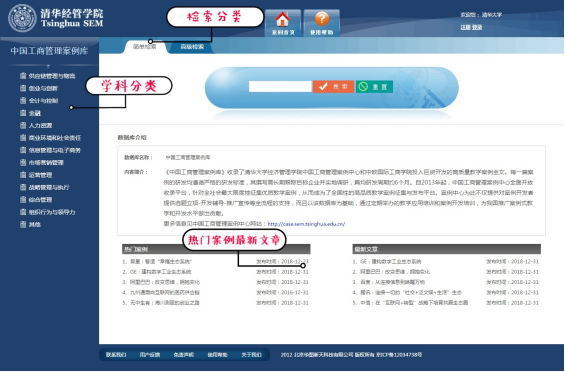Click the 用户反馈 footer link
This screenshot has height=372, width=565.
[150, 355]
